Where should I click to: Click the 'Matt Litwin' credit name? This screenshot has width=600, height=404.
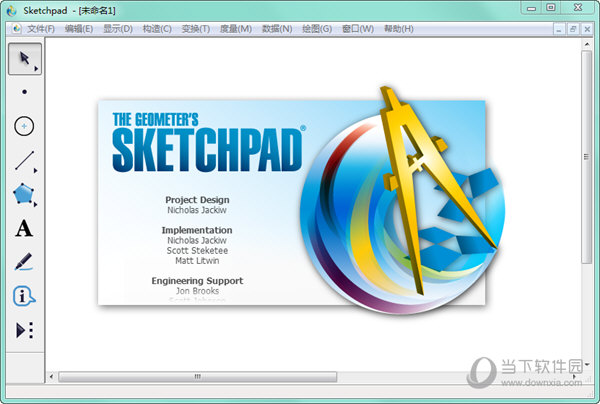197,261
